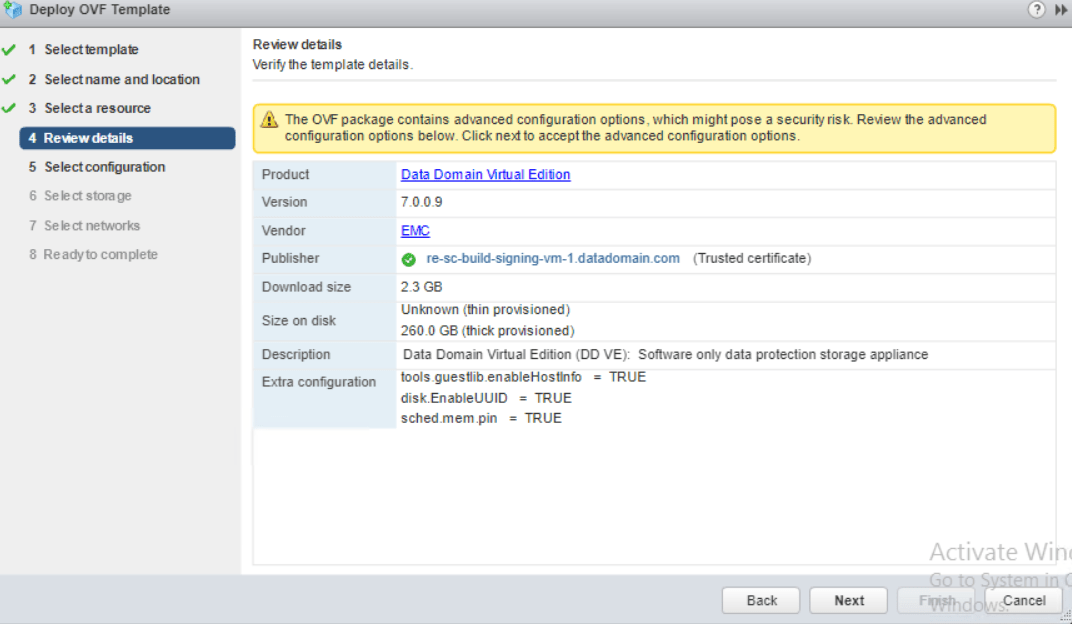Click the Extra configuration row label
1072x624 pixels.
click(x=319, y=382)
